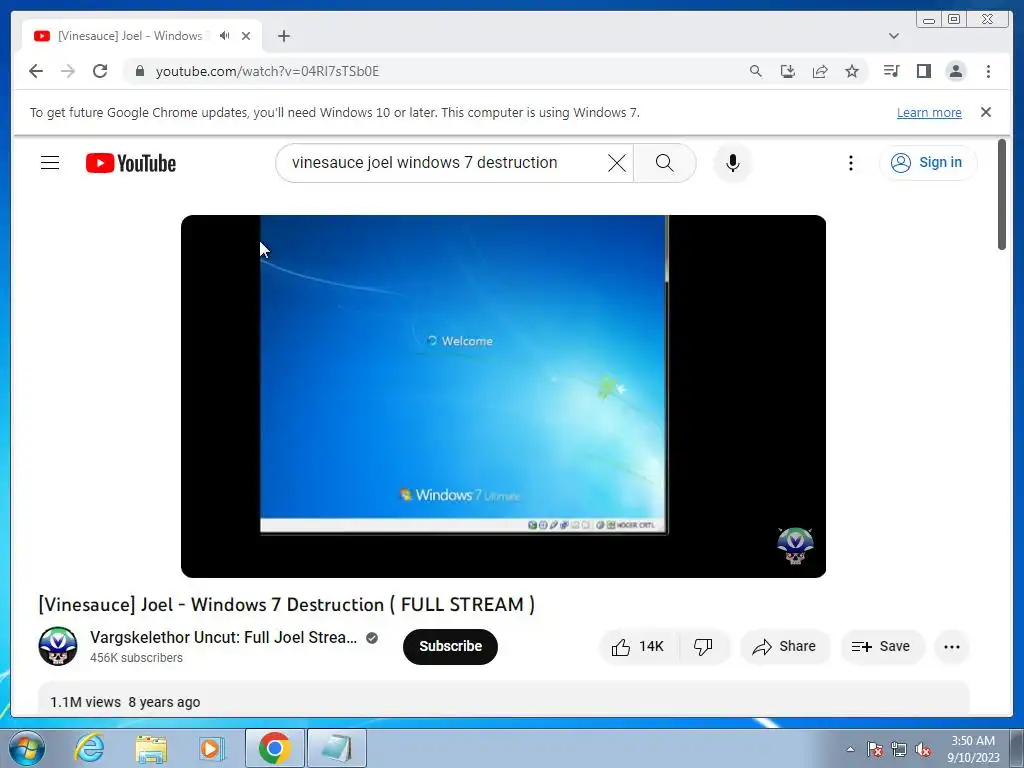Clear the YouTube search query
This screenshot has width=1024, height=768.
pos(616,163)
